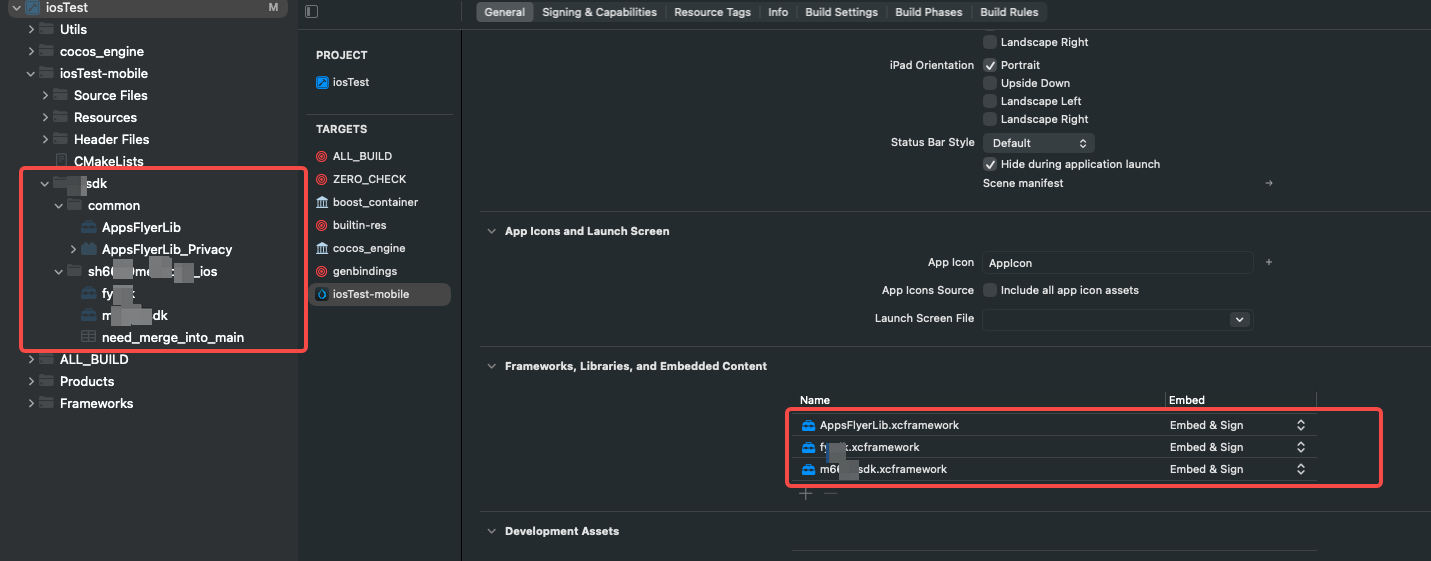The height and width of the screenshot is (561, 1431).
Task: Select the iosTest project icon
Action: (x=322, y=82)
